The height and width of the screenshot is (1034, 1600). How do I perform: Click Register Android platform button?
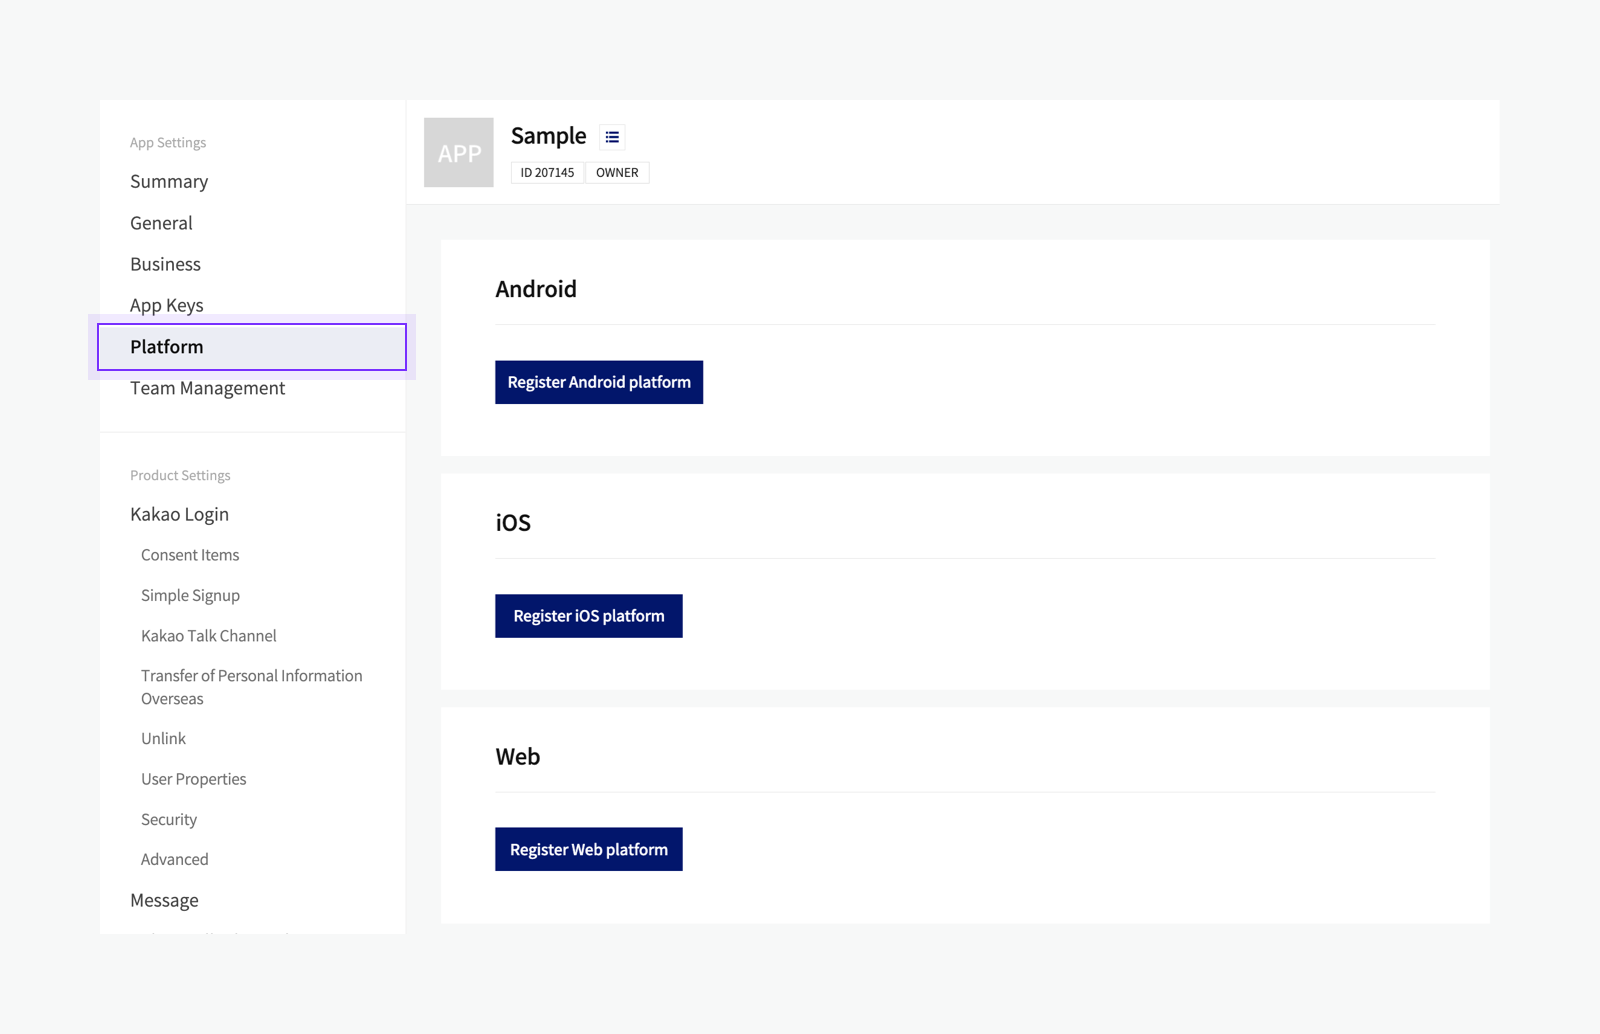click(x=598, y=382)
